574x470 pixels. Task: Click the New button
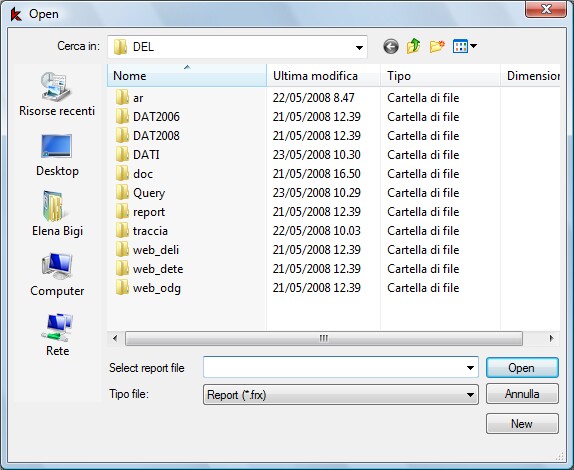coord(522,424)
